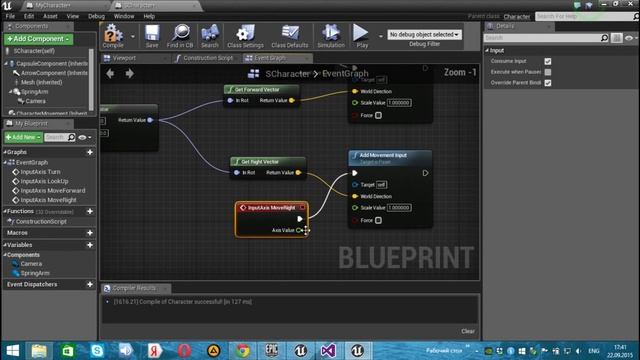The width and height of the screenshot is (640, 360).
Task: Toggle Consume Input checkbox
Action: click(548, 61)
